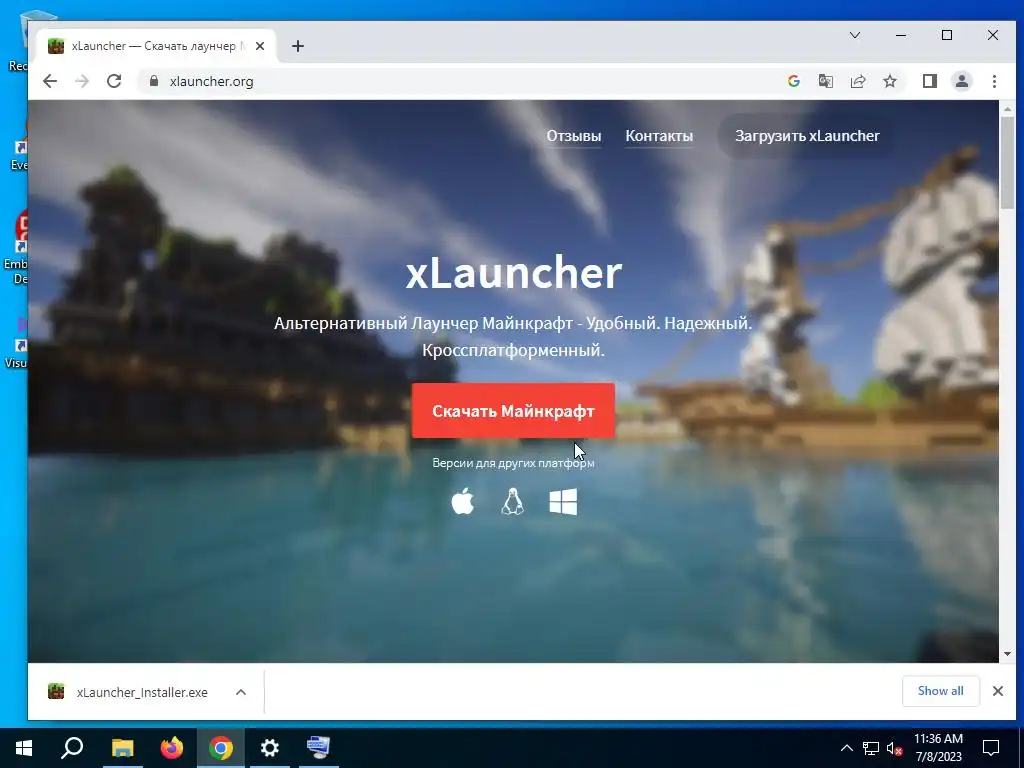1024x768 pixels.
Task: Expand Chrome tab search chevron
Action: tap(855, 35)
